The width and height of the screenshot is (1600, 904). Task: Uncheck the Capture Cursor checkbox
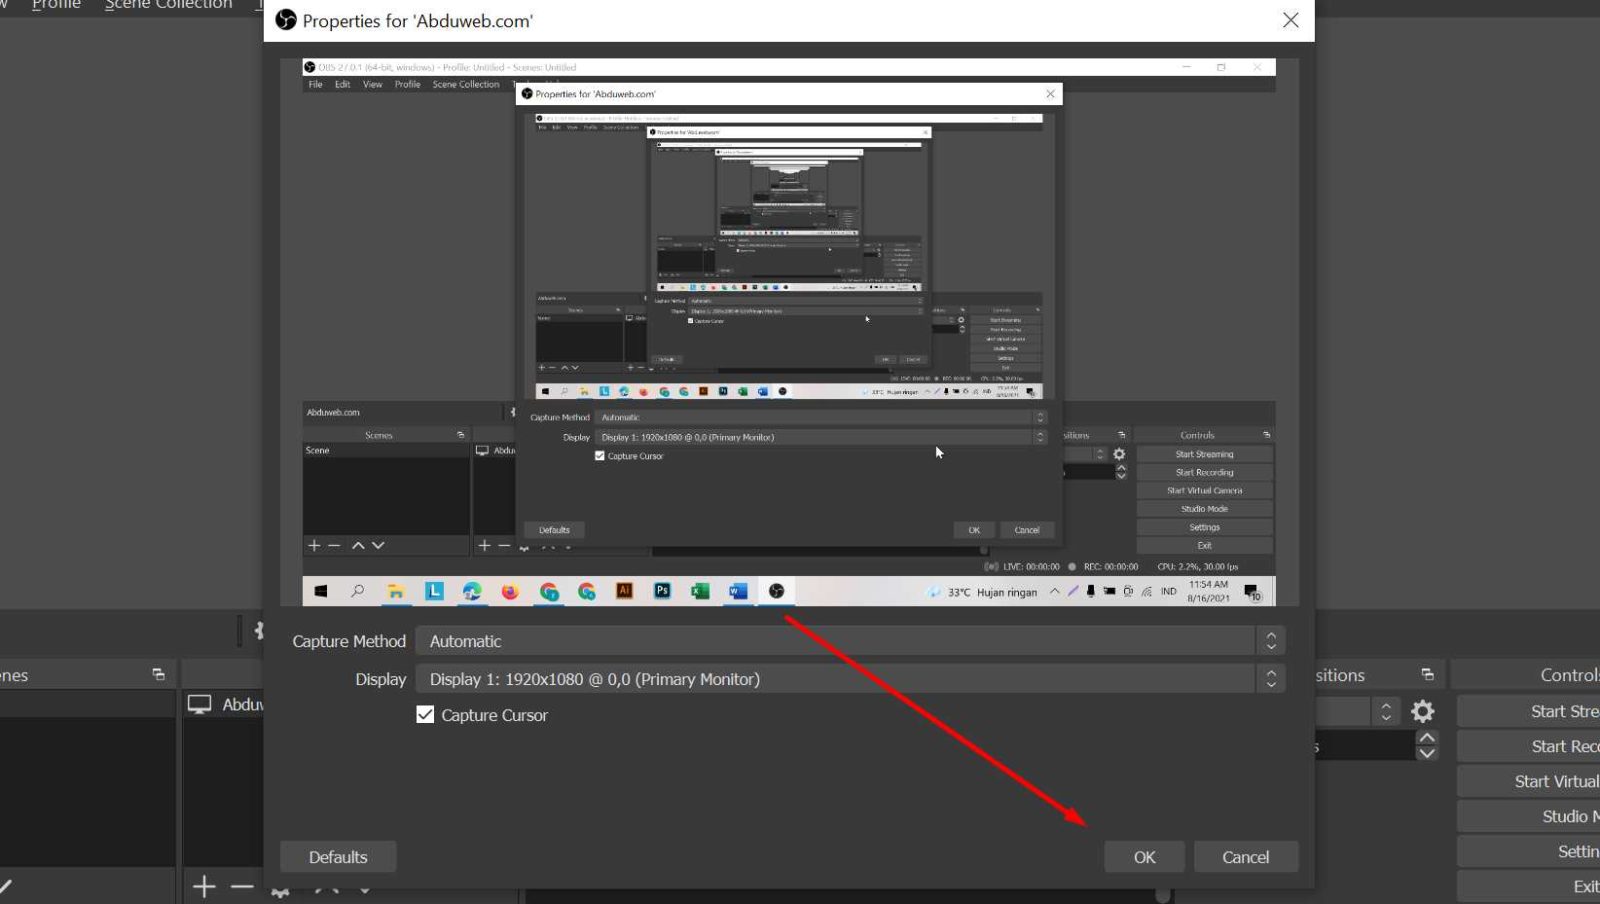[424, 714]
